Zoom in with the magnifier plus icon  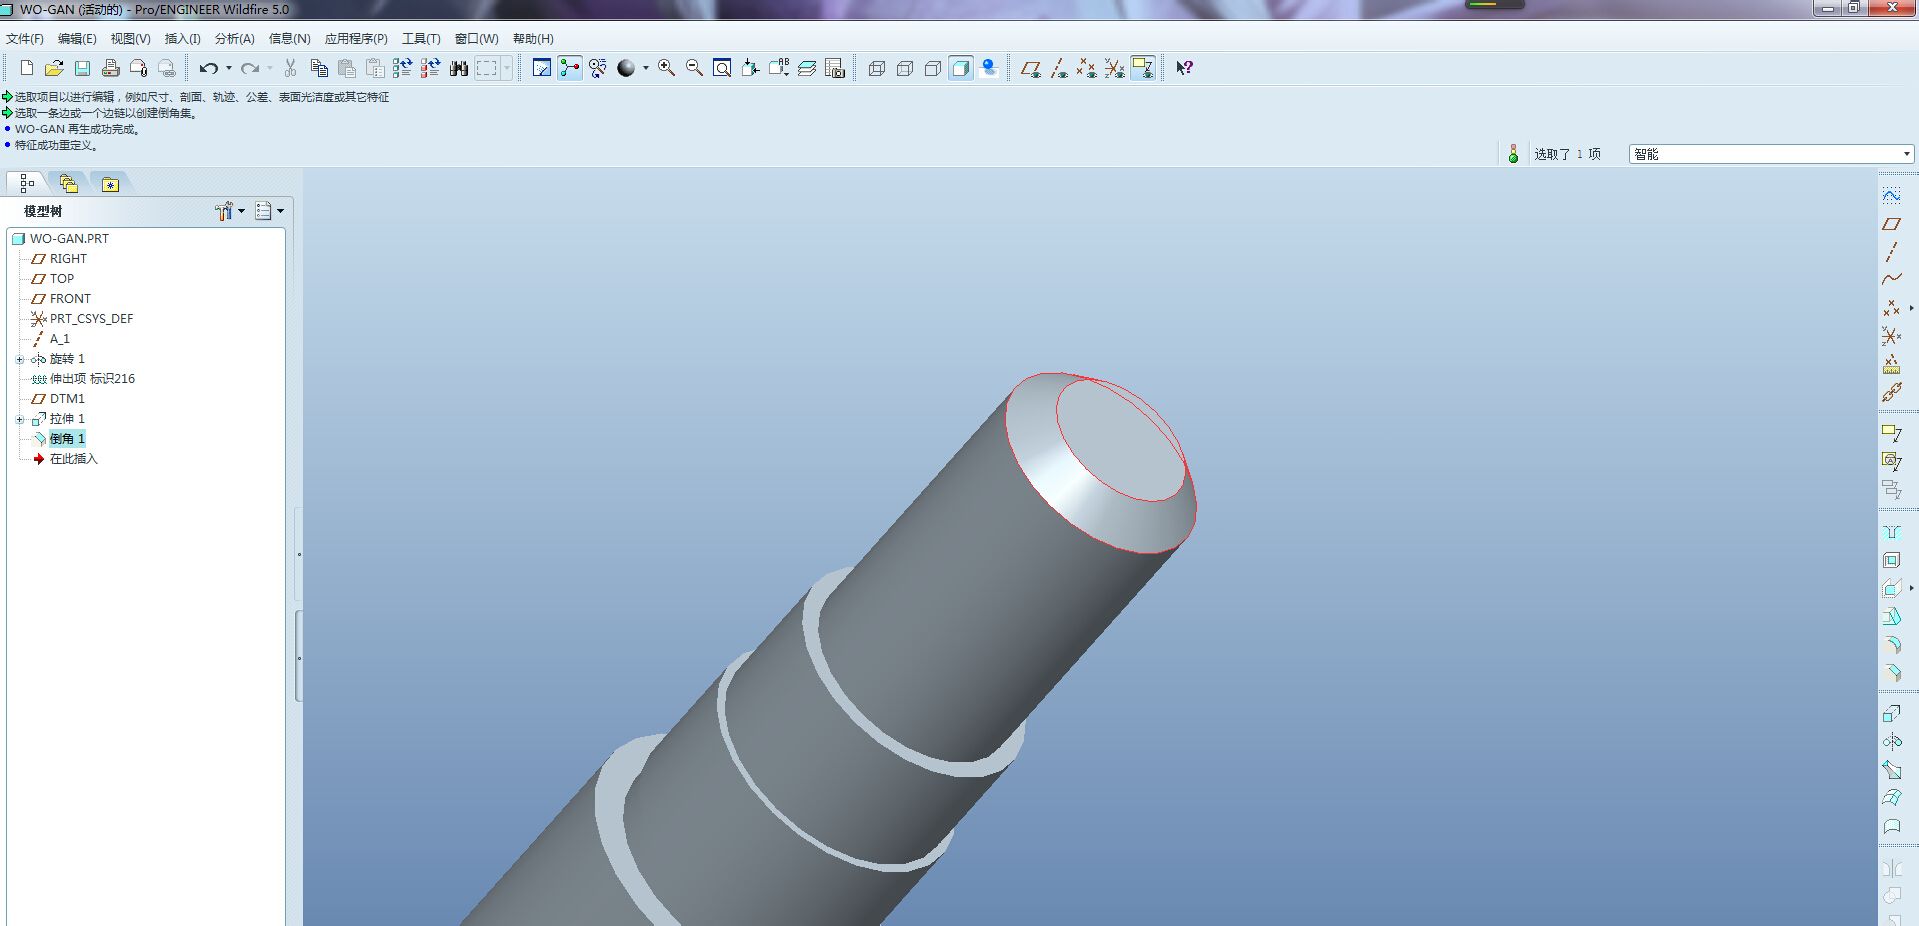click(666, 68)
